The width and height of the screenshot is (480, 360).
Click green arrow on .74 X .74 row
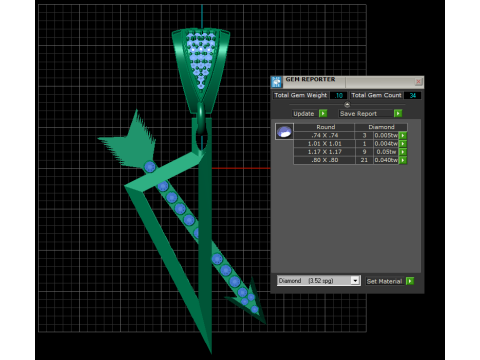[x=403, y=135]
